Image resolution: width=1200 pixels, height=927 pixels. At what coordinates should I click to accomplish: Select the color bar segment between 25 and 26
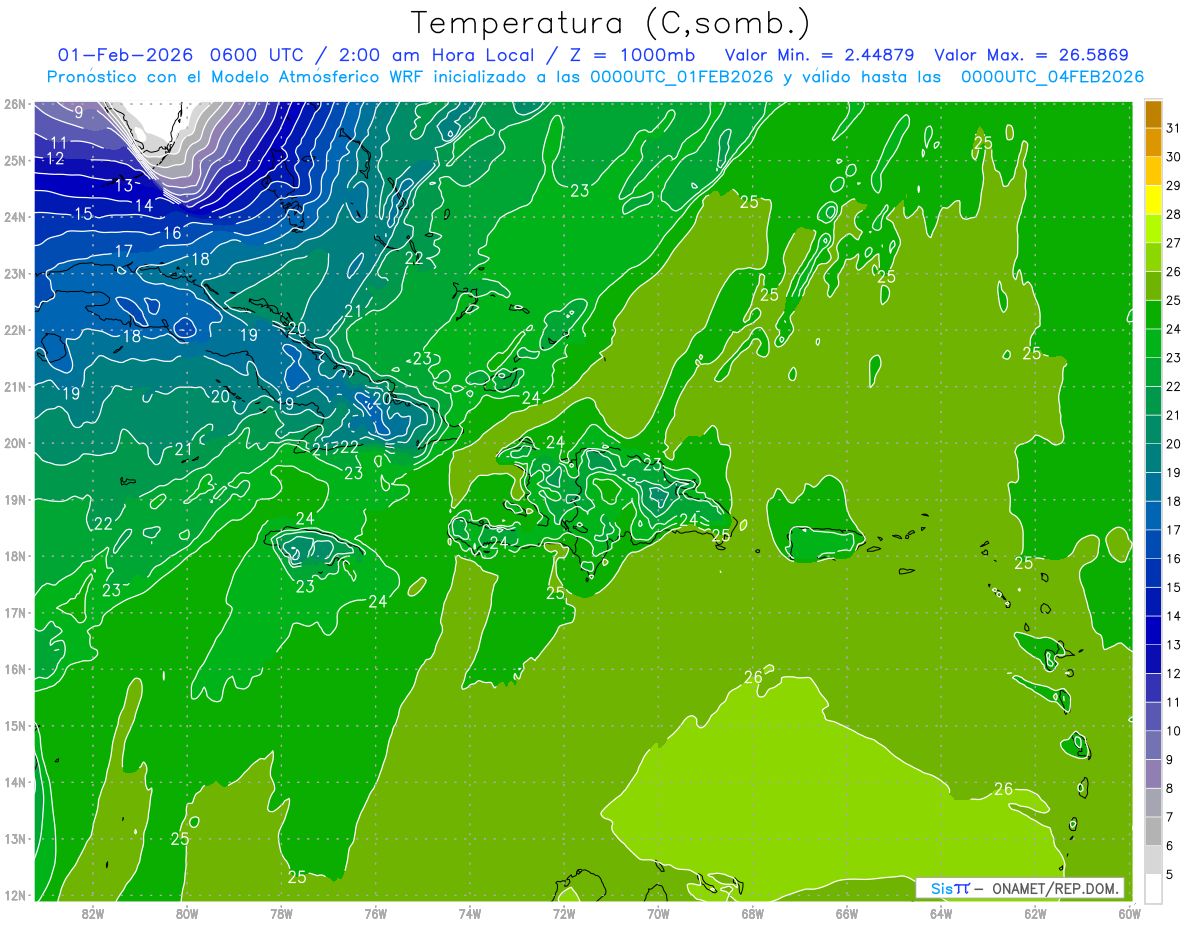point(1153,286)
